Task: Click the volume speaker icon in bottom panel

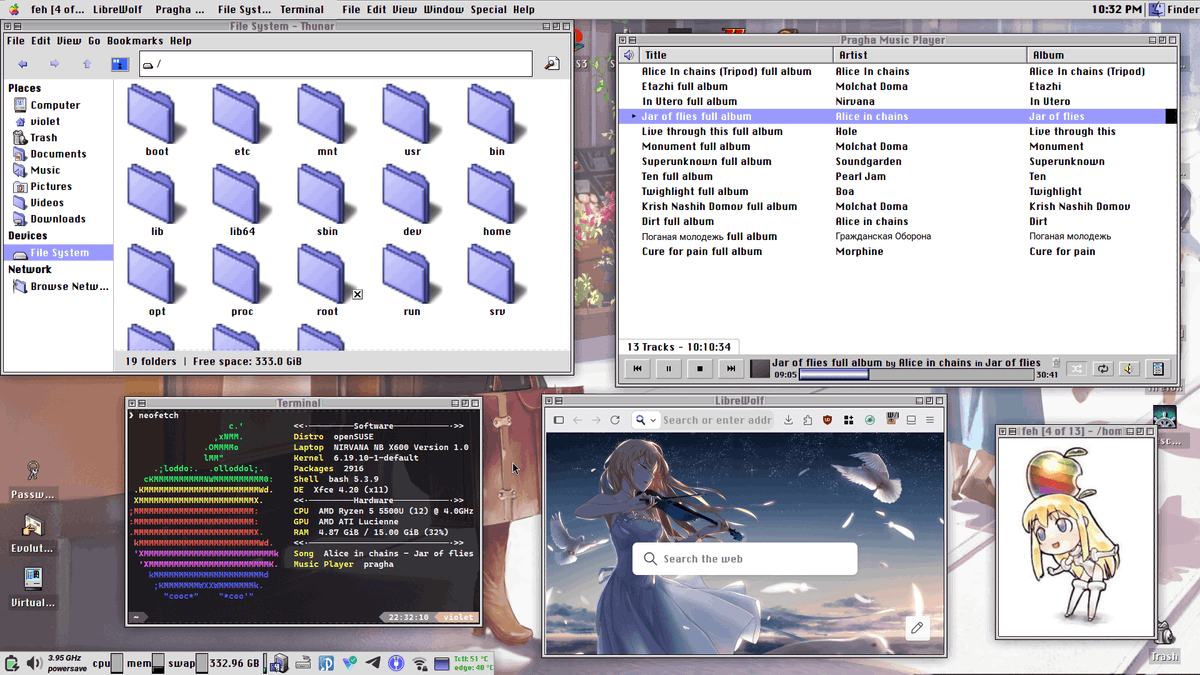Action: pos(33,662)
